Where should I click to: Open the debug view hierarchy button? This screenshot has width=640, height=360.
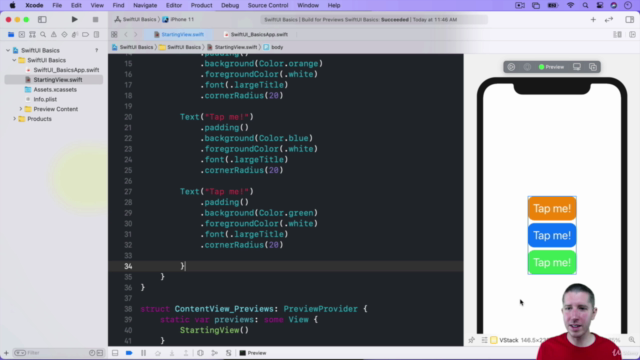pyautogui.click(x=200, y=353)
